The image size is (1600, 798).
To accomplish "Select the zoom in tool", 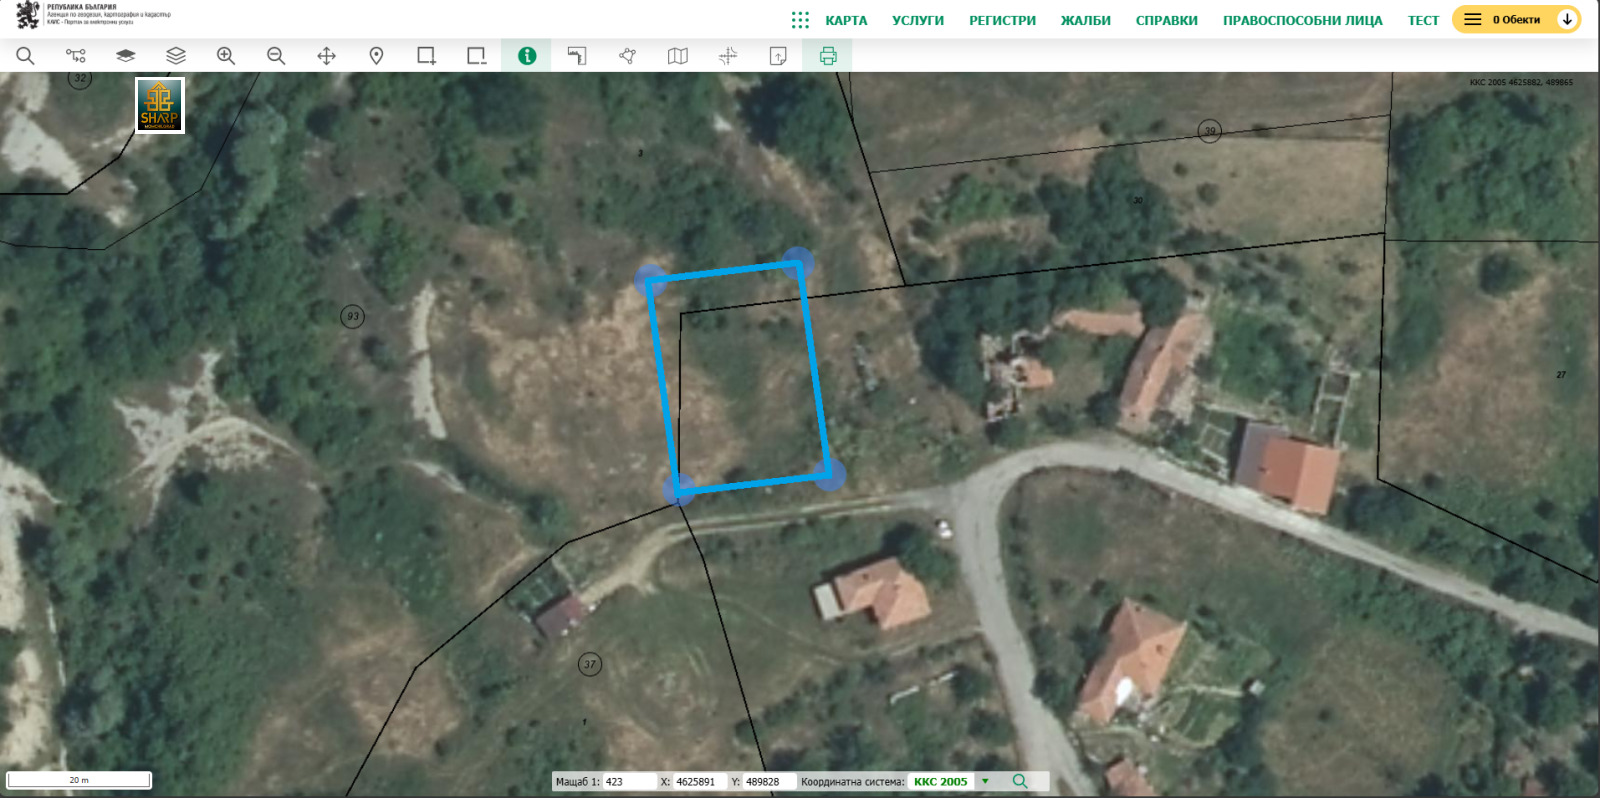I will [226, 56].
